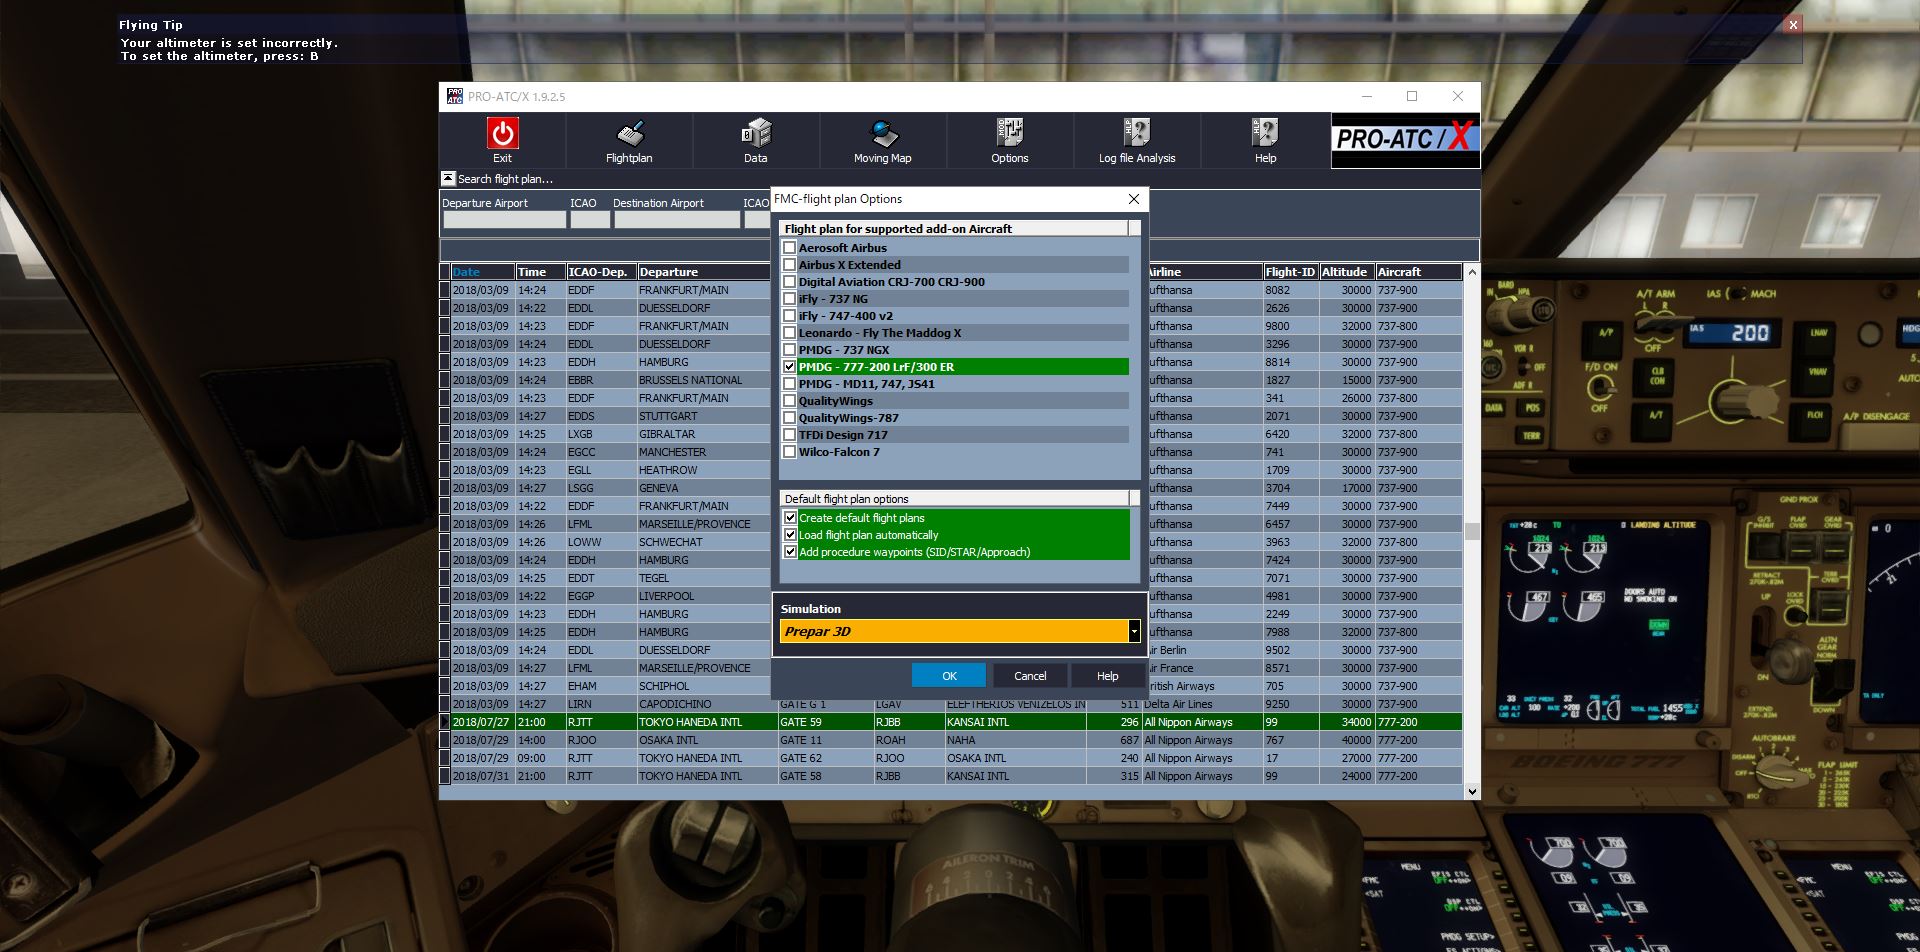The width and height of the screenshot is (1920, 952).
Task: Enable the QualityWings-787 checkbox
Action: tap(790, 418)
